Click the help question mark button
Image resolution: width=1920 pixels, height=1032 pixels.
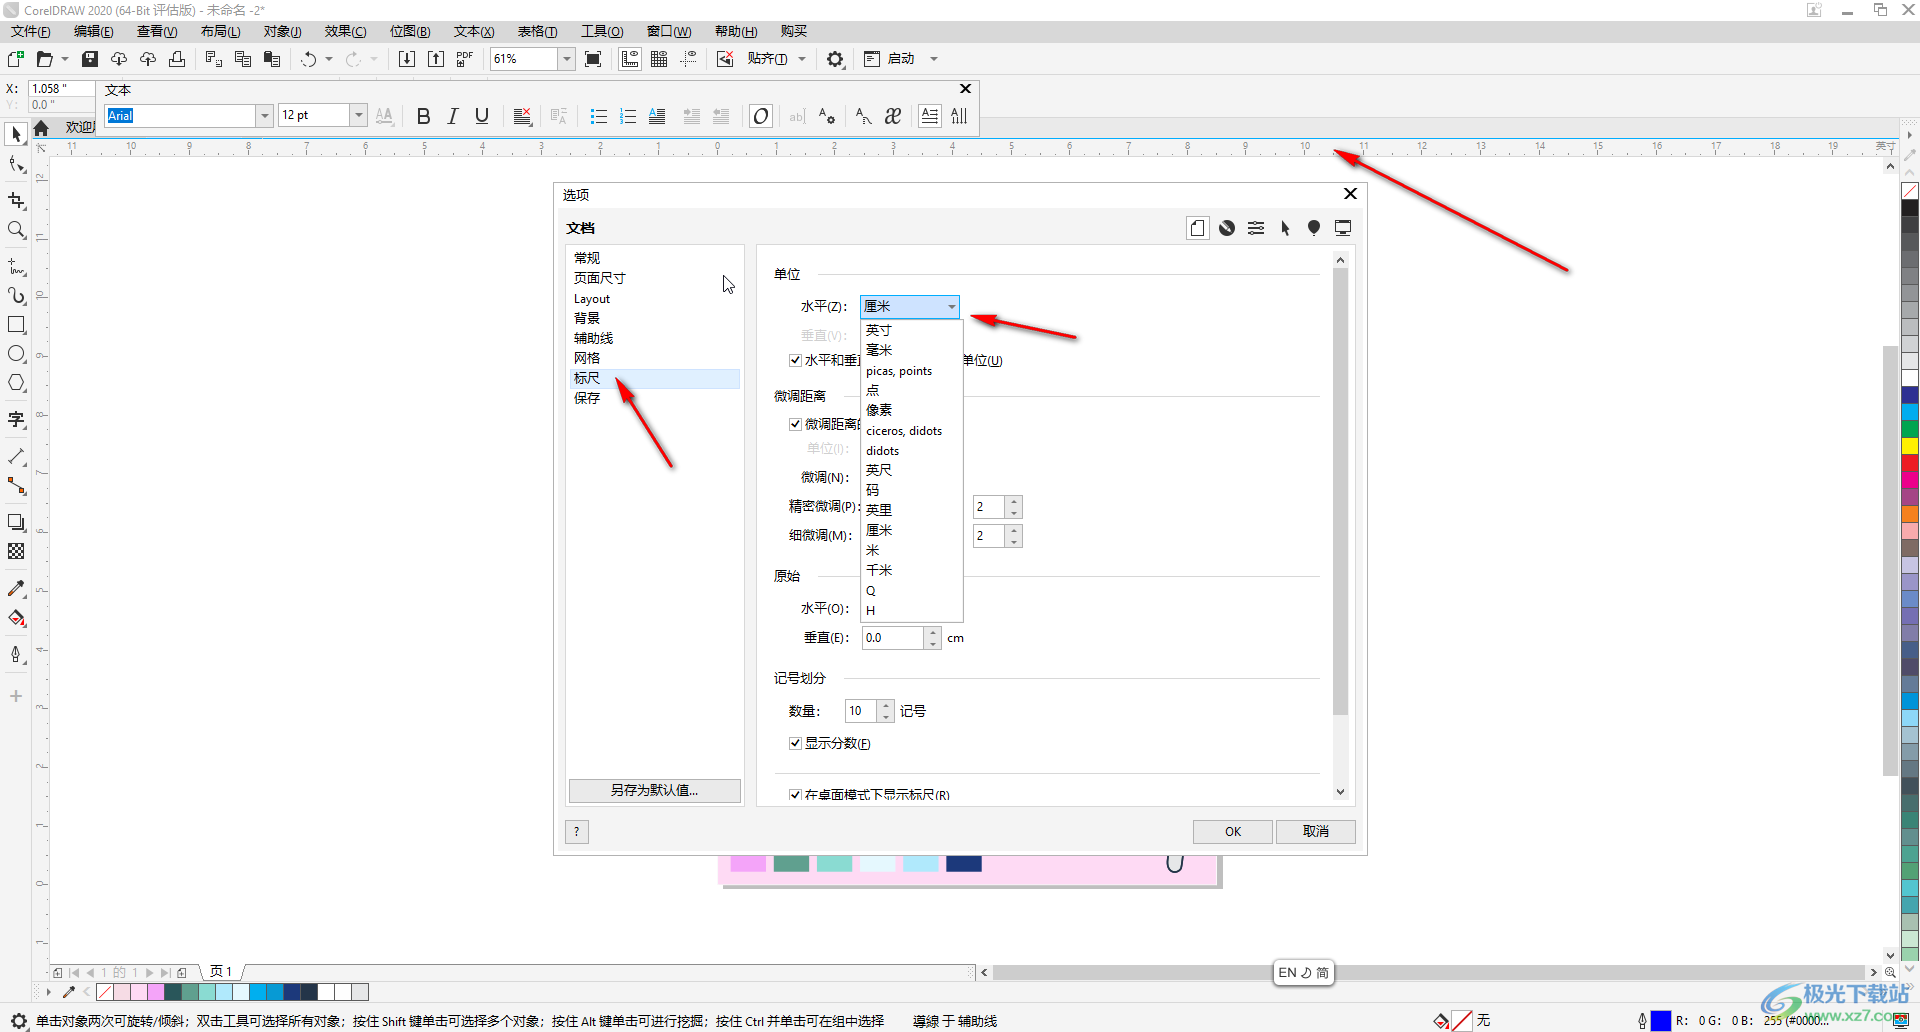click(x=577, y=832)
